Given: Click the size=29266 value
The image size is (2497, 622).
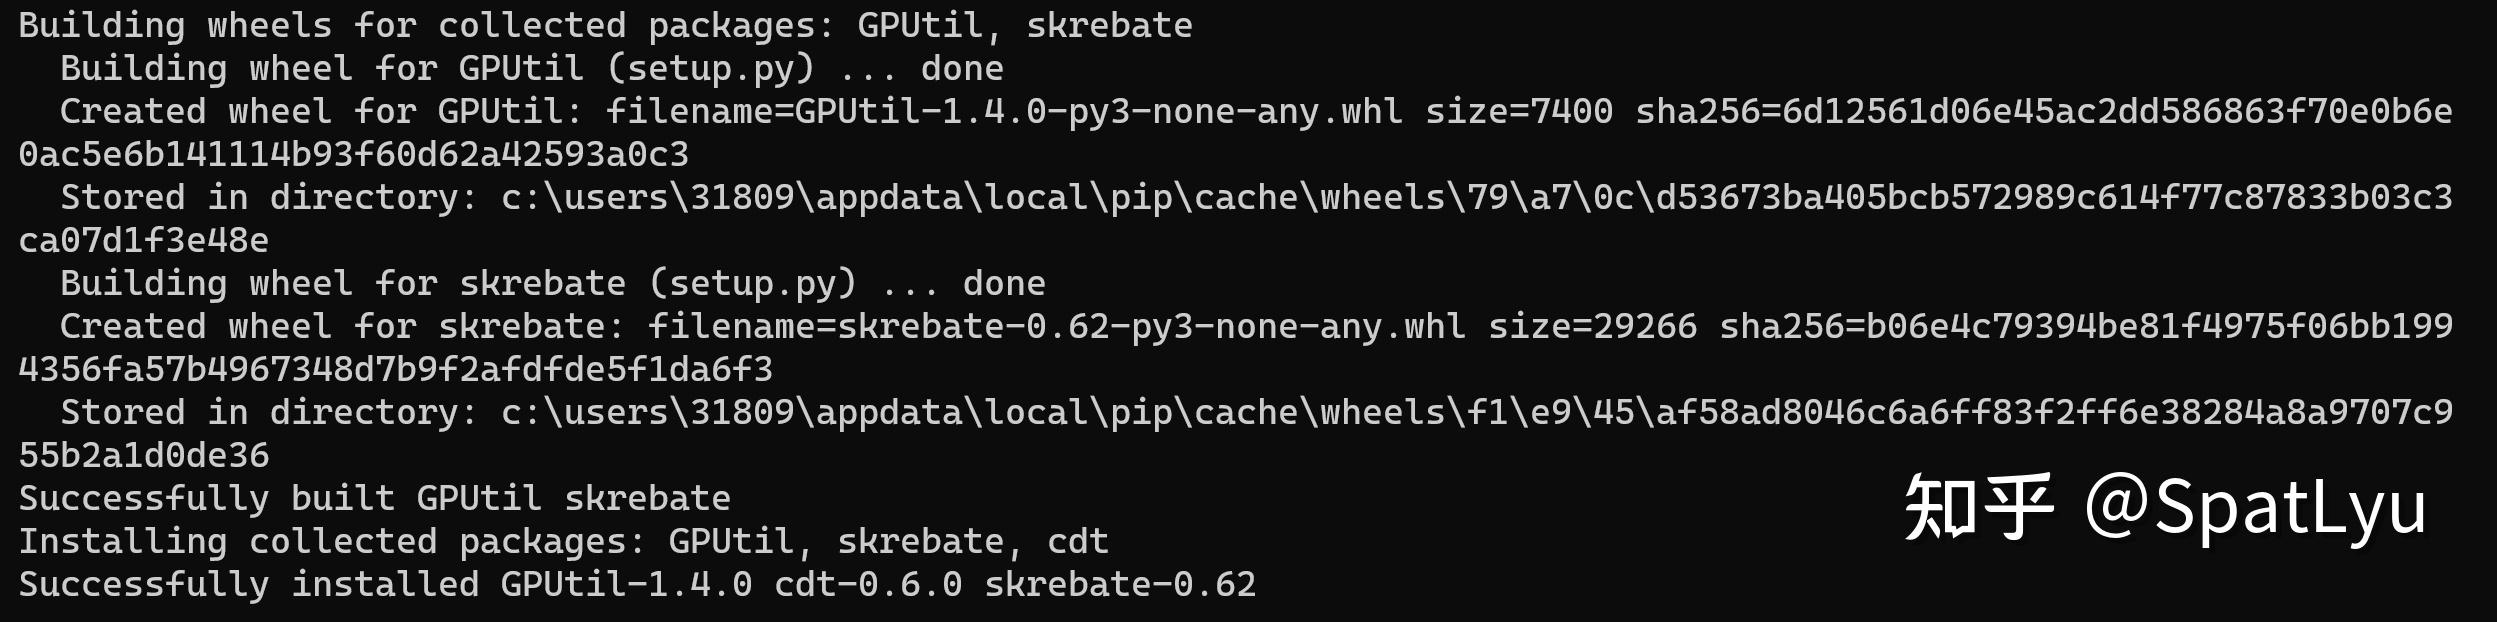Looking at the screenshot, I should pos(1592,326).
